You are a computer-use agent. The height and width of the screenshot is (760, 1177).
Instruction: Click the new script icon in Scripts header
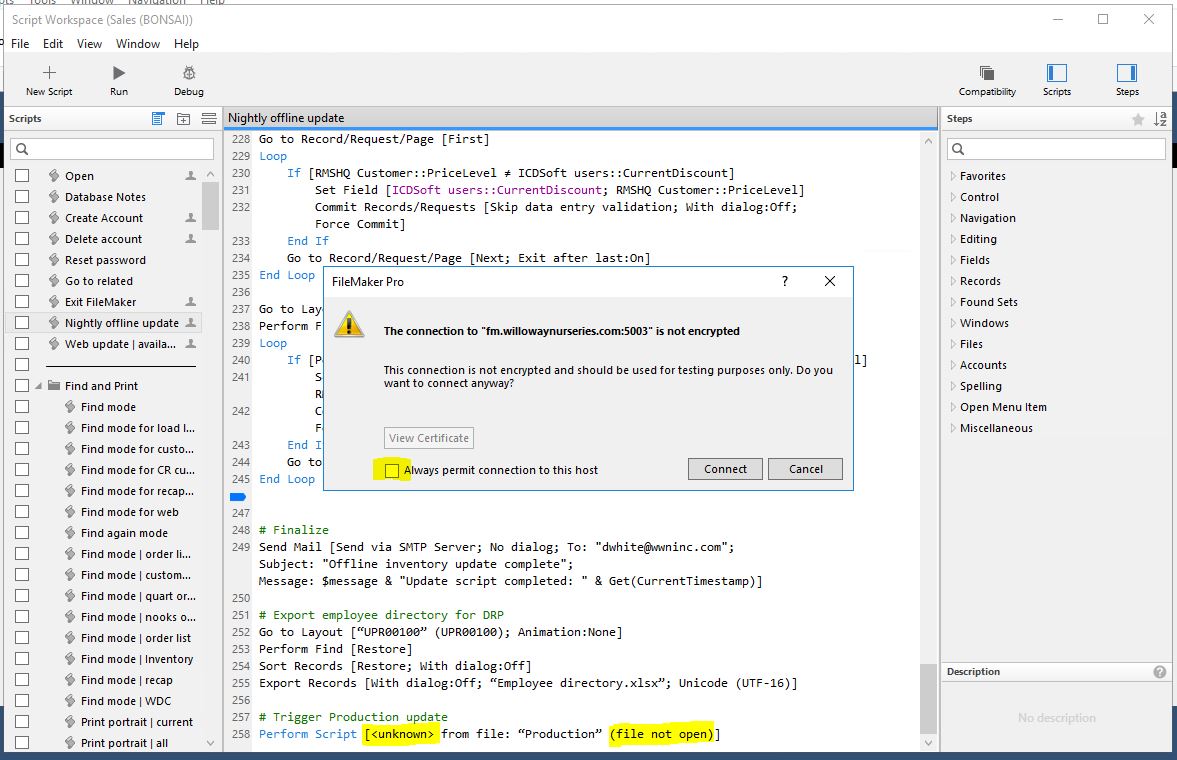coord(158,119)
